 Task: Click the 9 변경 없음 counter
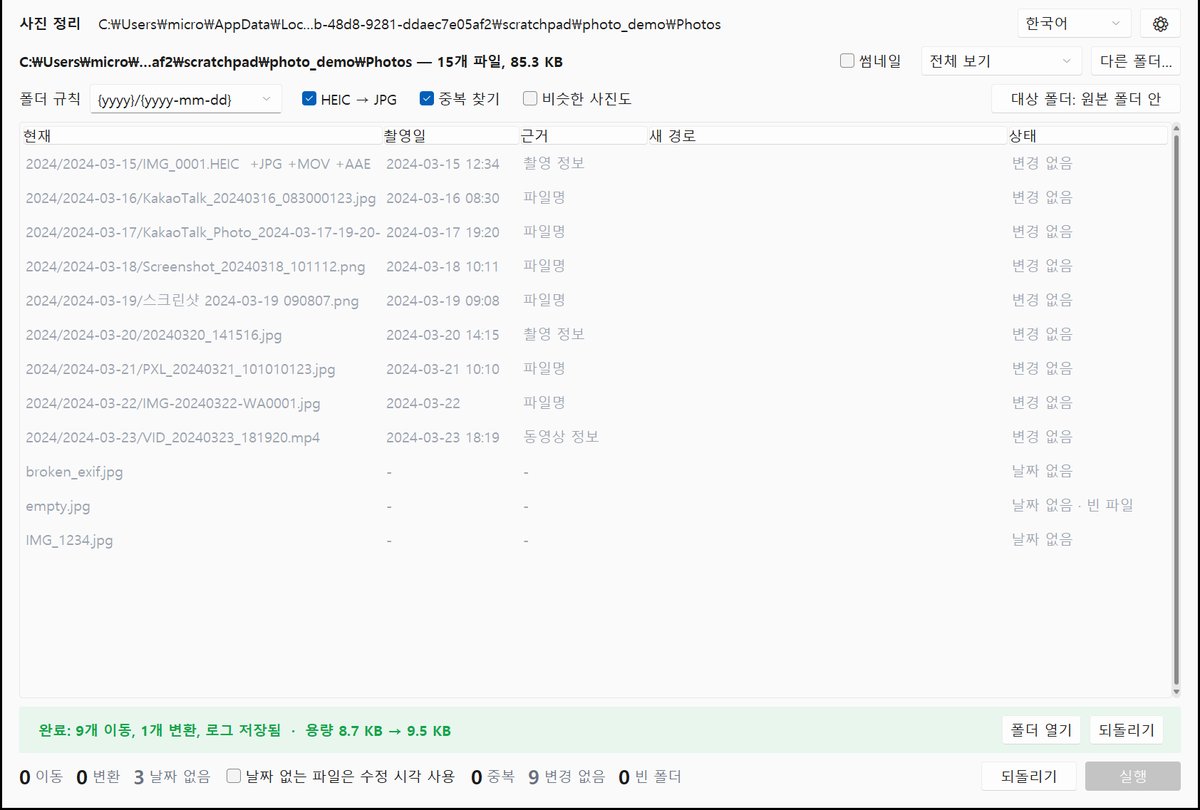coord(567,776)
